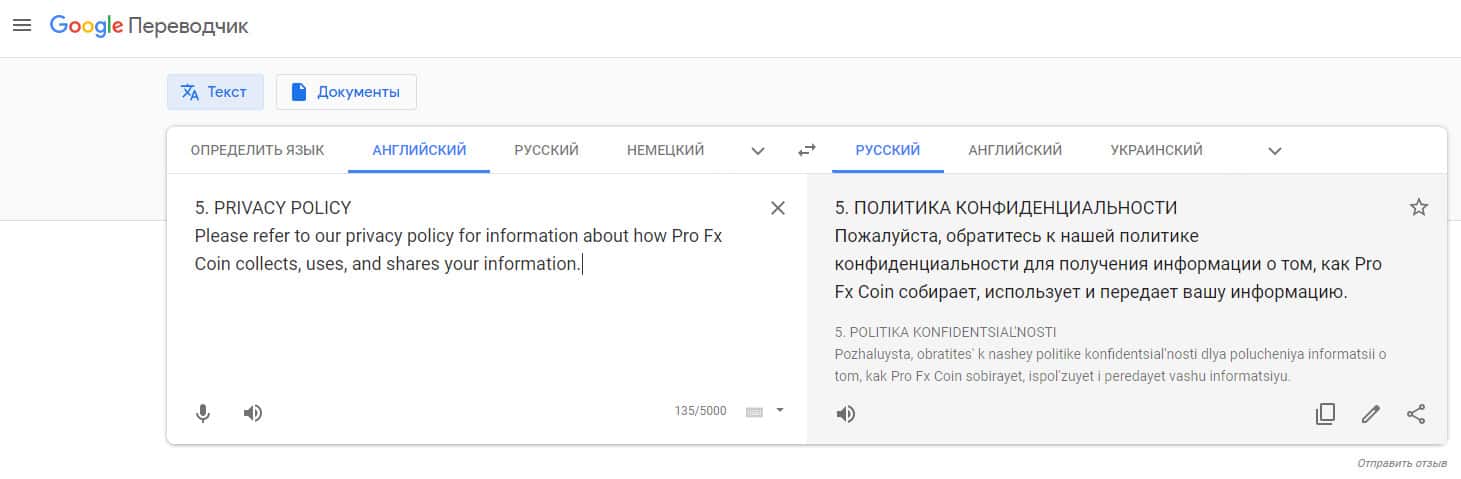Save translation with the star

tap(1418, 207)
